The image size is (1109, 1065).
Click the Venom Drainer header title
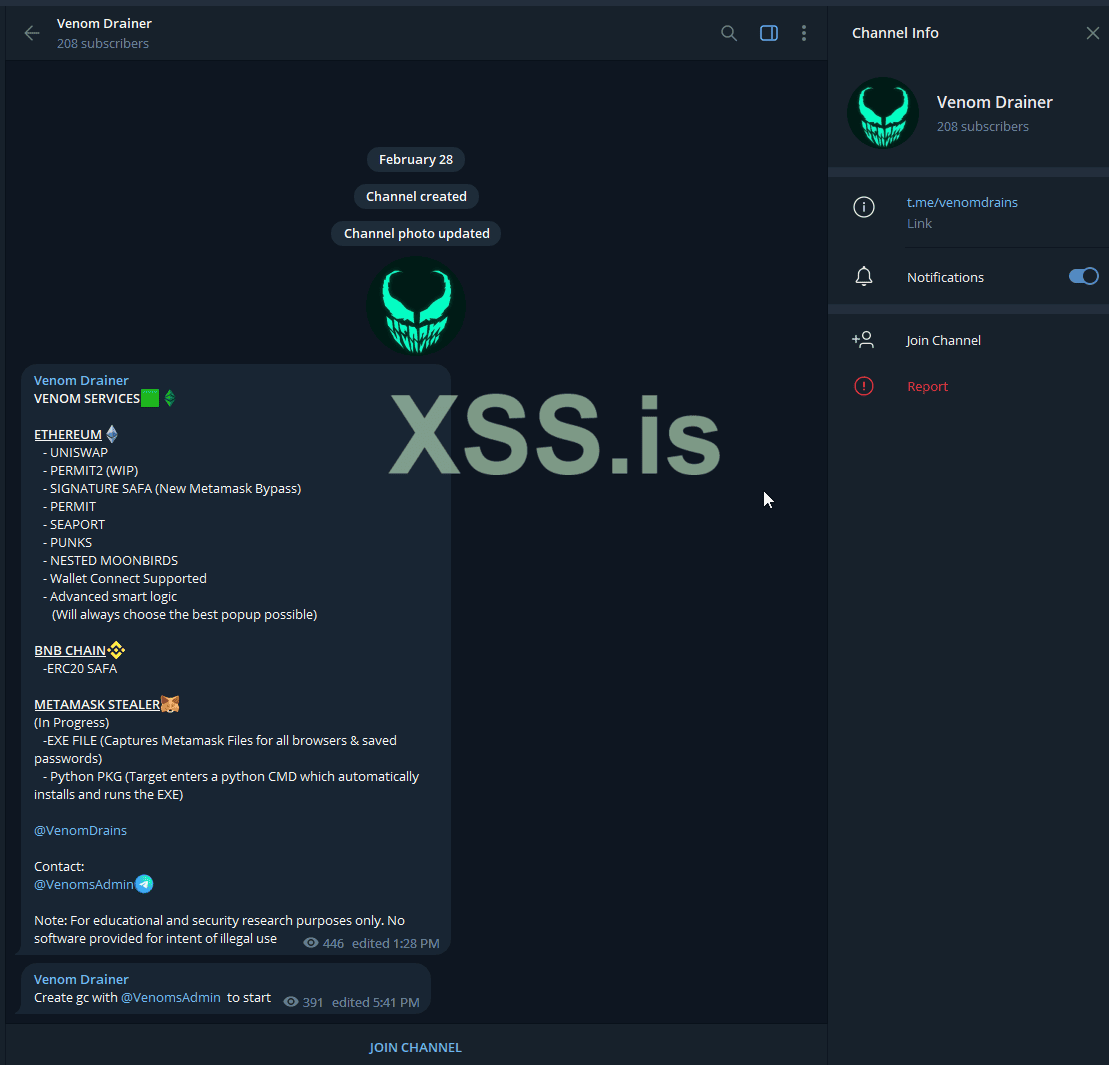point(104,23)
